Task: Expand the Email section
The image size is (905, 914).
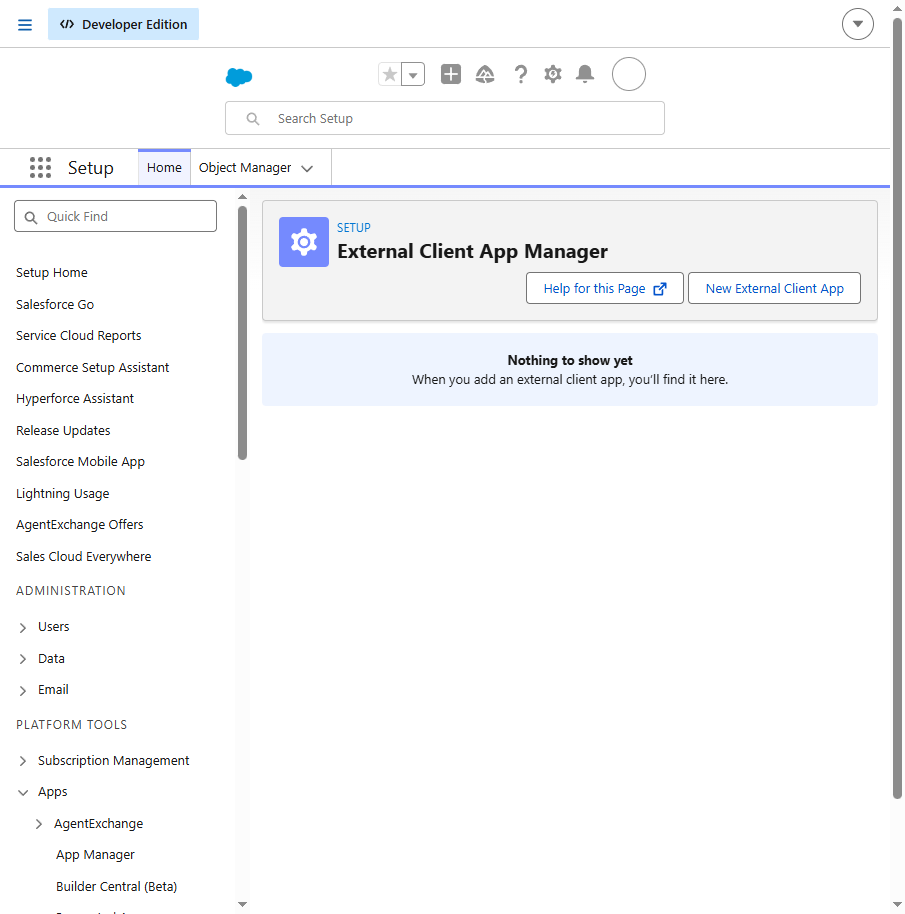Action: point(23,690)
